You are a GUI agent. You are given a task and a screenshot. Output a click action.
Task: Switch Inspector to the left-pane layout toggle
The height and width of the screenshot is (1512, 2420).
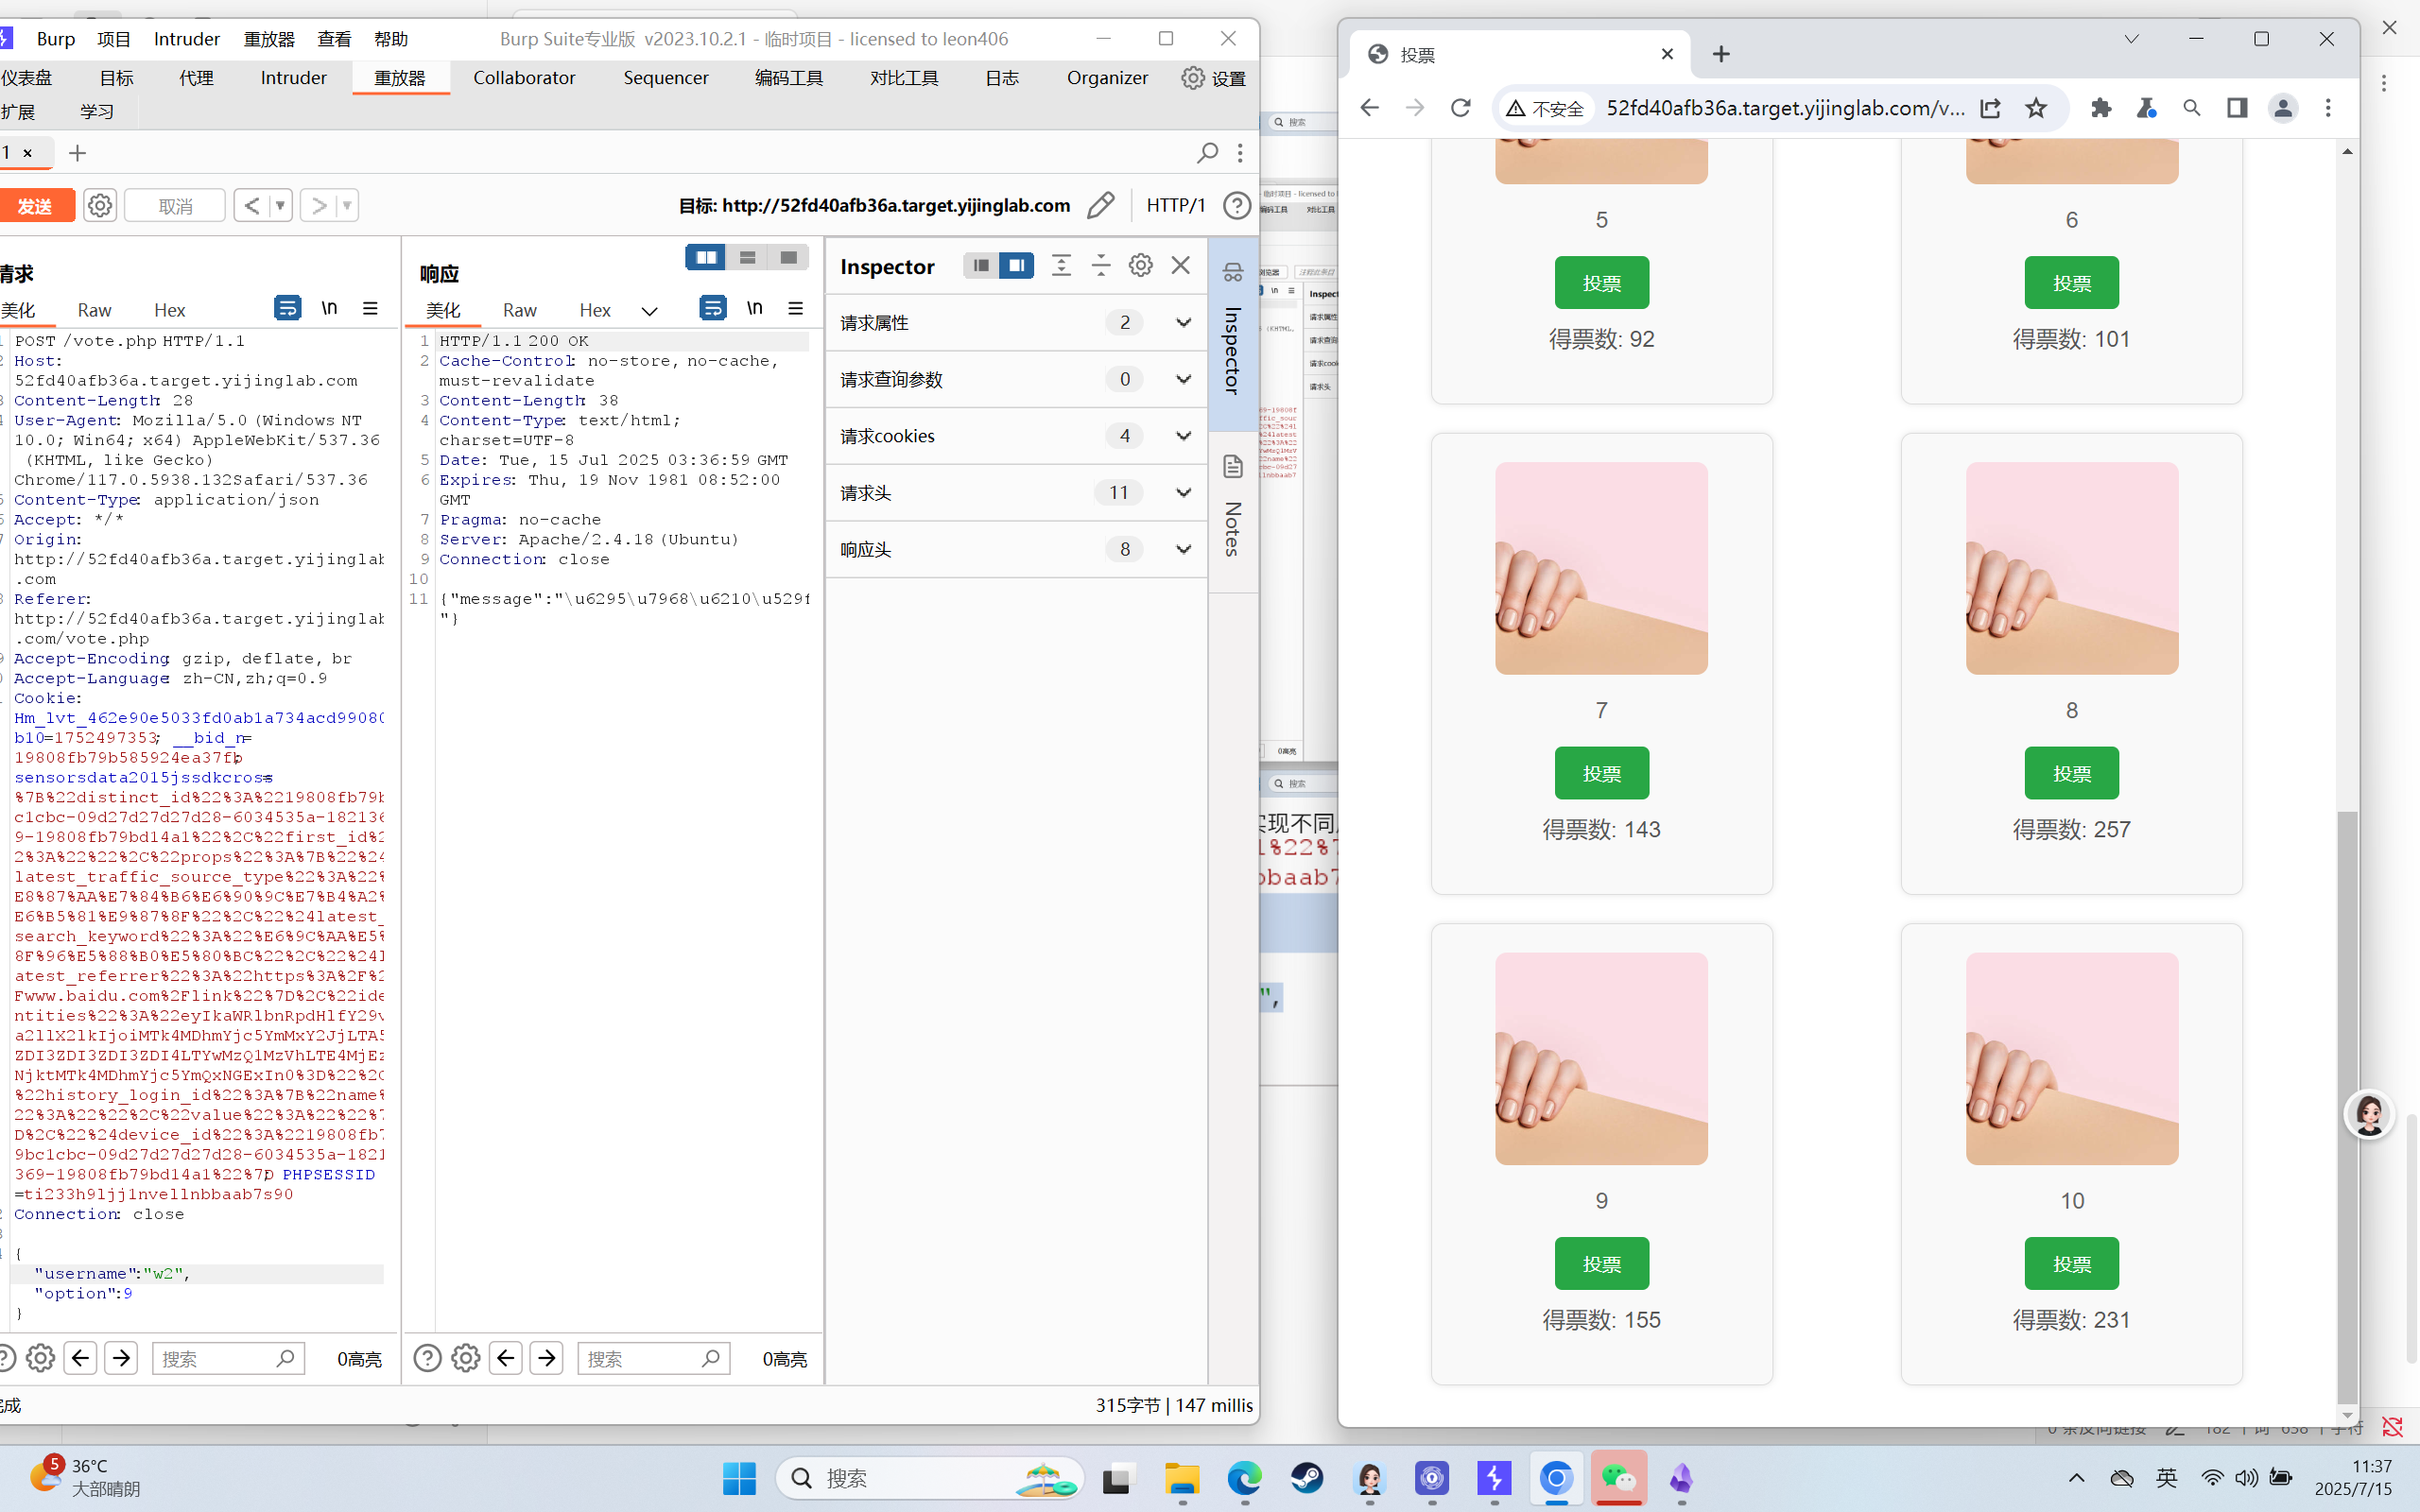978,265
